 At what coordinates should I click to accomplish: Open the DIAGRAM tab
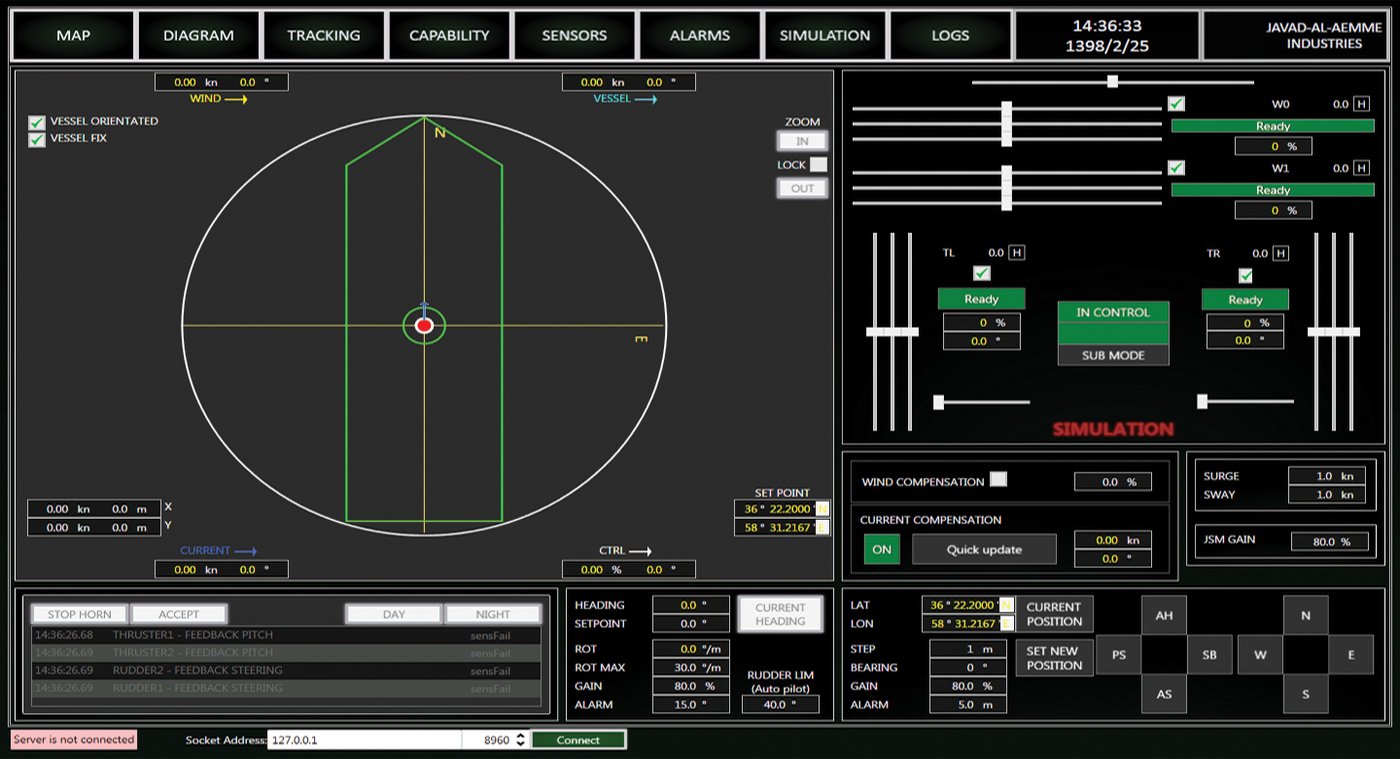pyautogui.click(x=198, y=35)
